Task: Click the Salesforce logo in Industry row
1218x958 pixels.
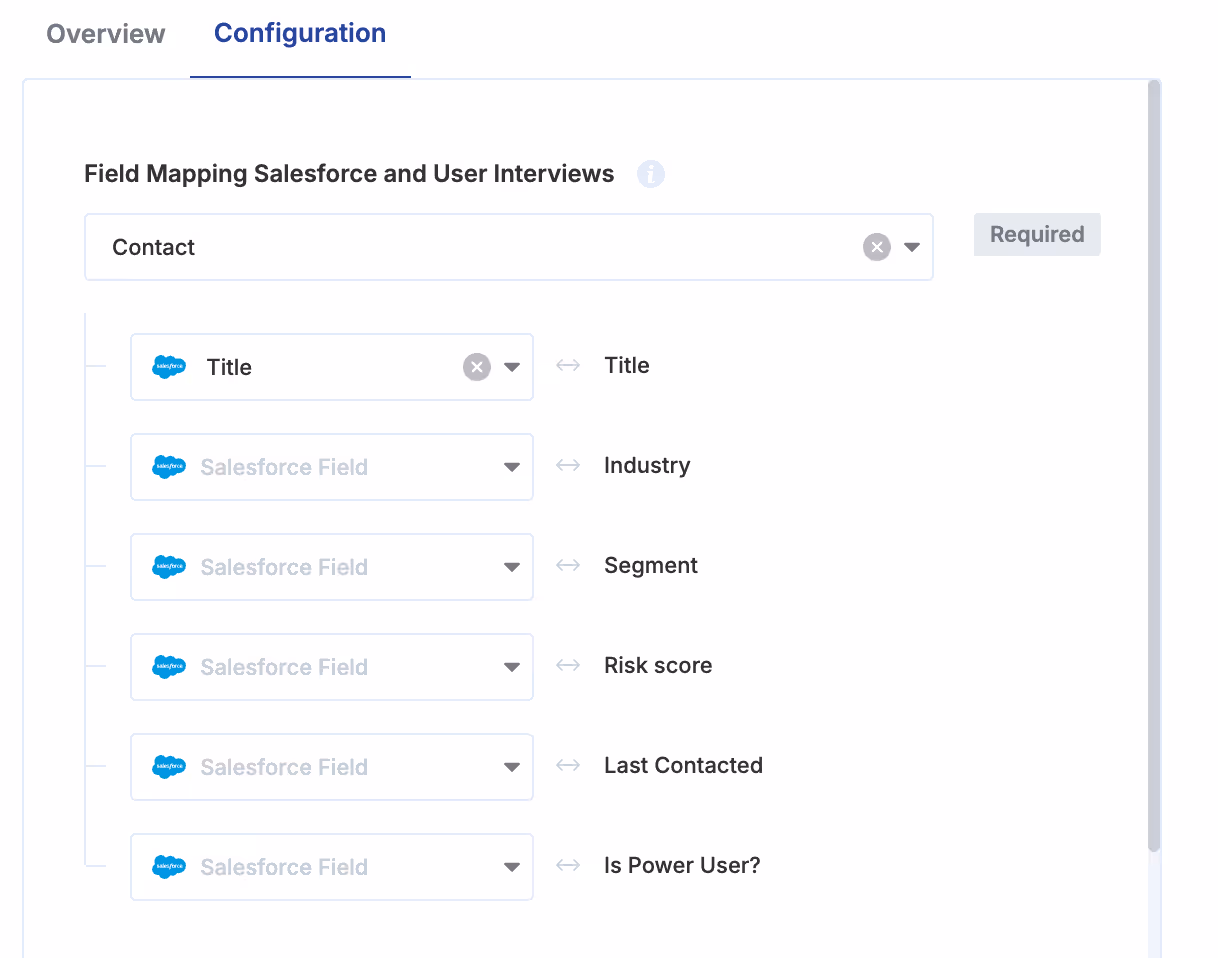Action: click(x=169, y=467)
